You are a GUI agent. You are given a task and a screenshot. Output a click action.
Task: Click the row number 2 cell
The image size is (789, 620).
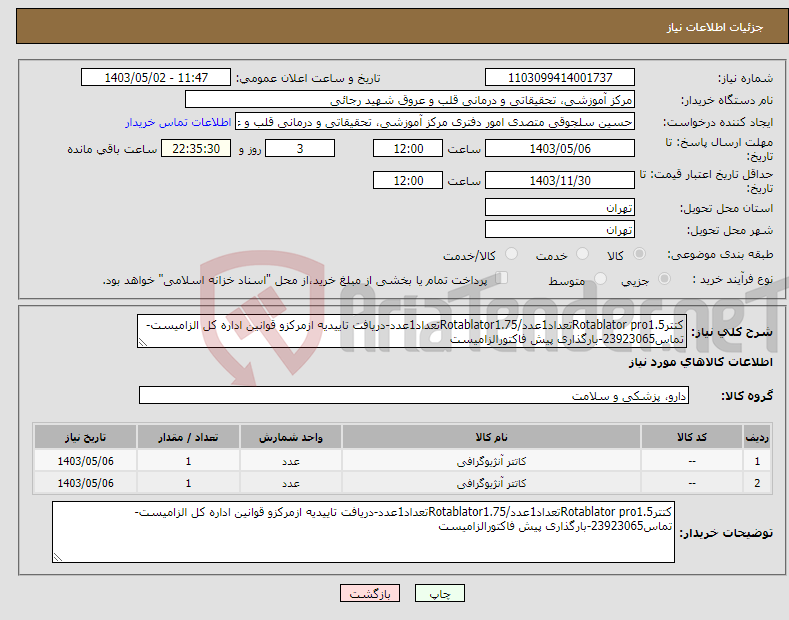click(x=757, y=483)
